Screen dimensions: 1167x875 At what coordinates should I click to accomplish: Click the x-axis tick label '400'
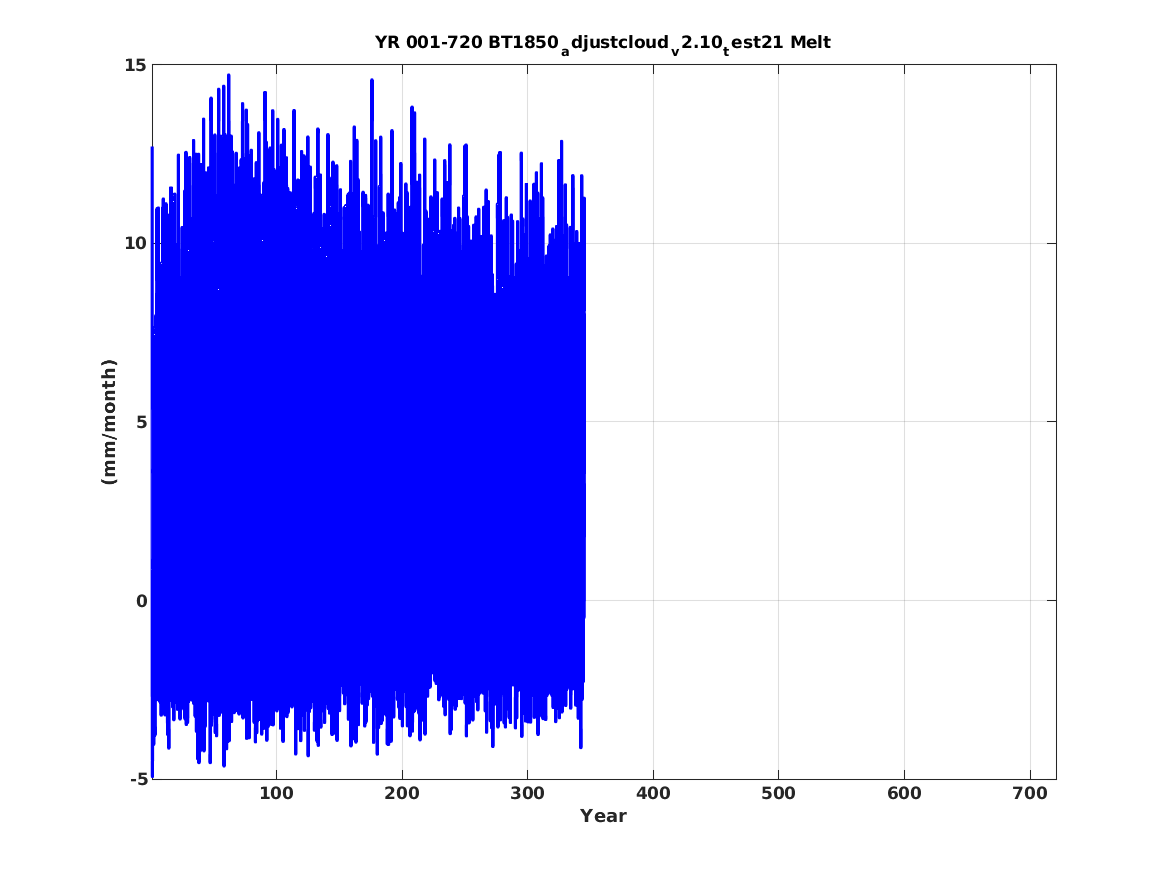click(x=653, y=794)
